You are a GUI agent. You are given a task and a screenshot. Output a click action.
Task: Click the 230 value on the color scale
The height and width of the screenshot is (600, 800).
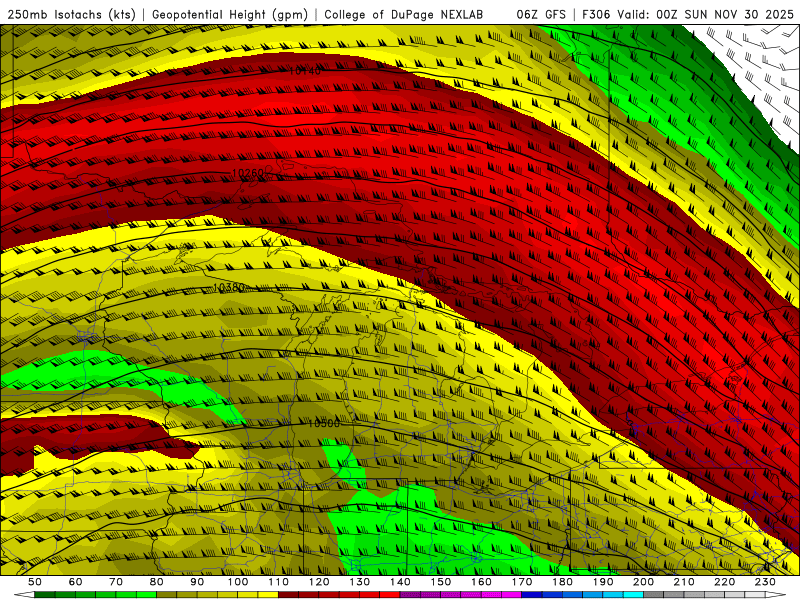pos(765,582)
